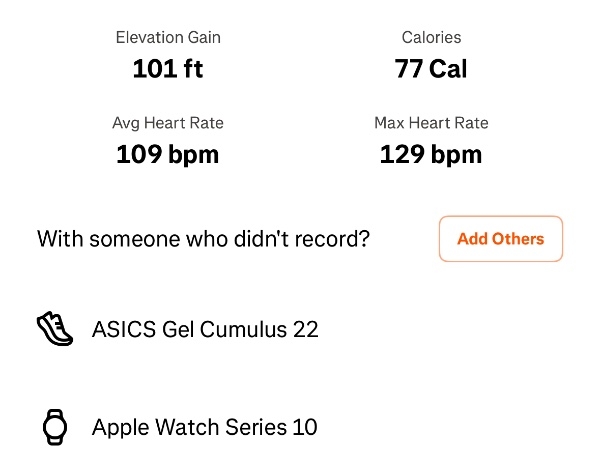The width and height of the screenshot is (600, 450).
Task: Select the Calories label
Action: point(431,38)
